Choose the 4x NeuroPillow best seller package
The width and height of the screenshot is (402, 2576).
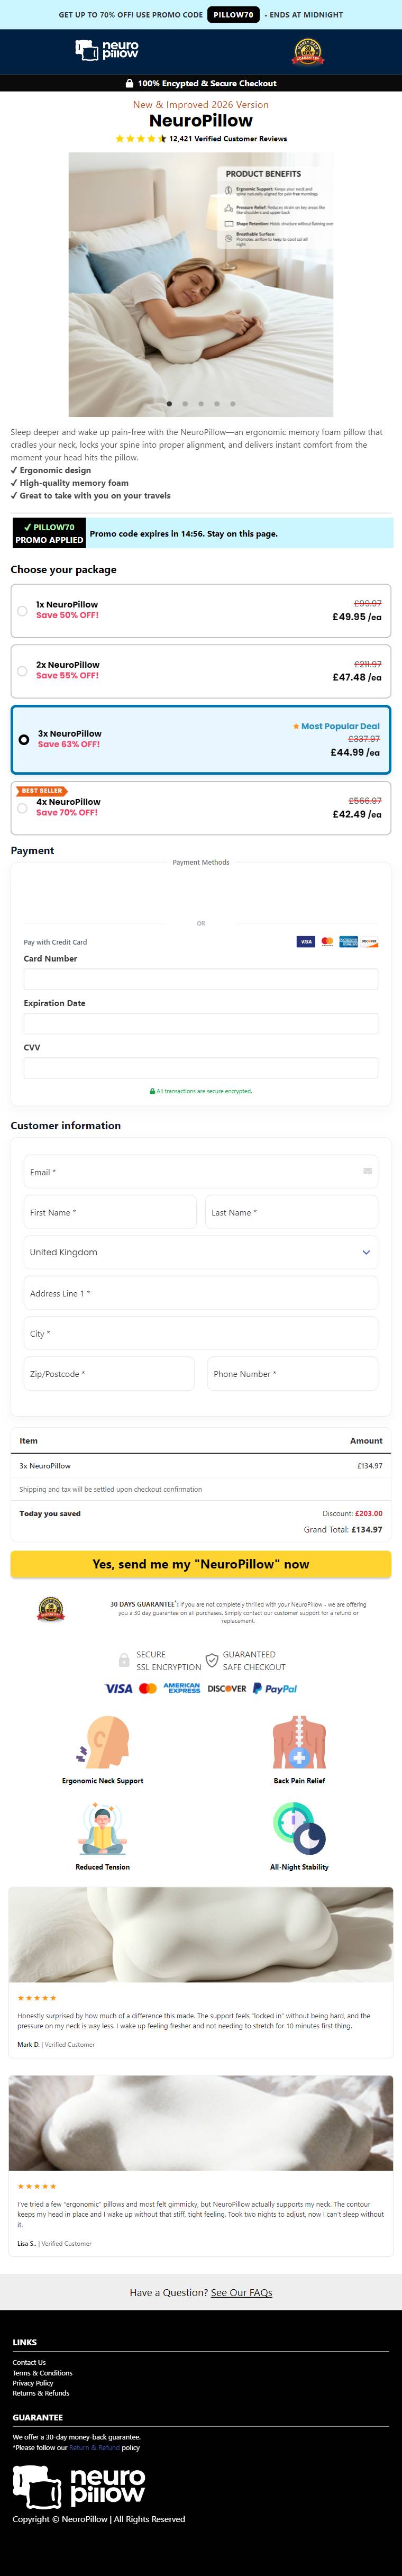[x=22, y=808]
